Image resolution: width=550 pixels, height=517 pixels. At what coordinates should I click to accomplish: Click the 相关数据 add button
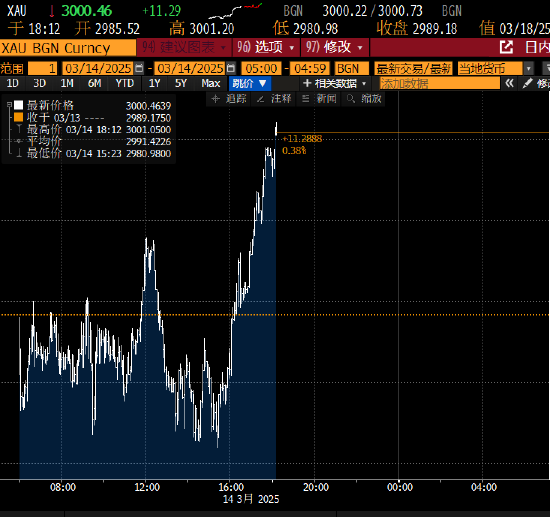click(335, 83)
